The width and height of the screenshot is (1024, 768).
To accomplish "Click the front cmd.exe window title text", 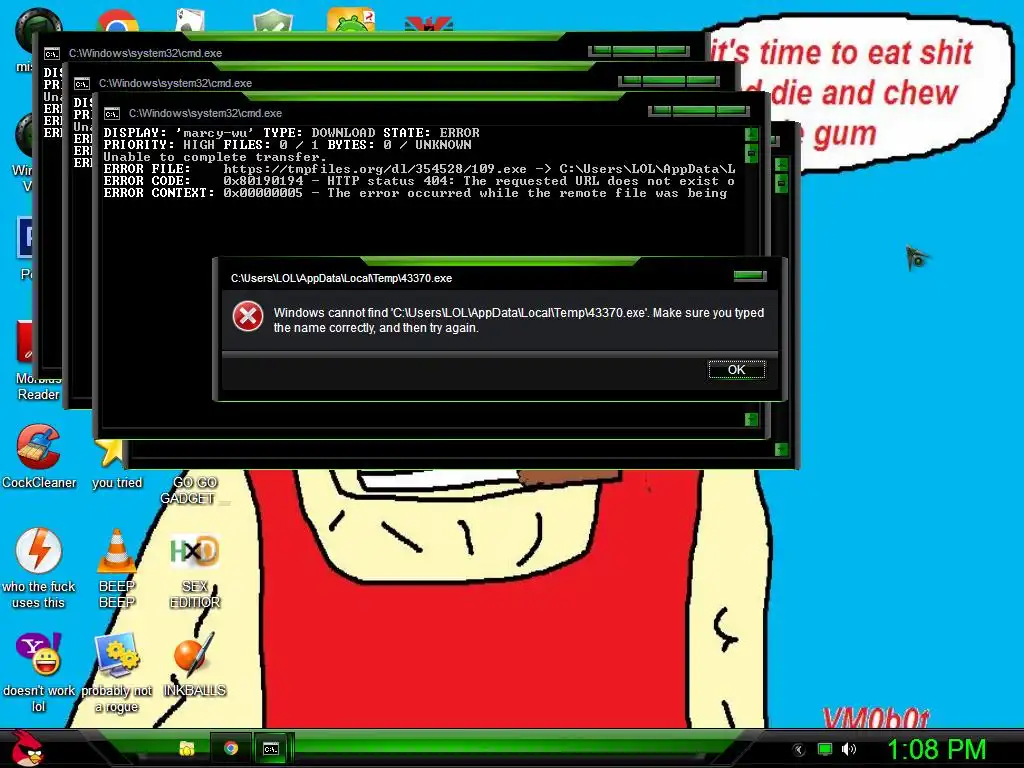I will pos(205,113).
